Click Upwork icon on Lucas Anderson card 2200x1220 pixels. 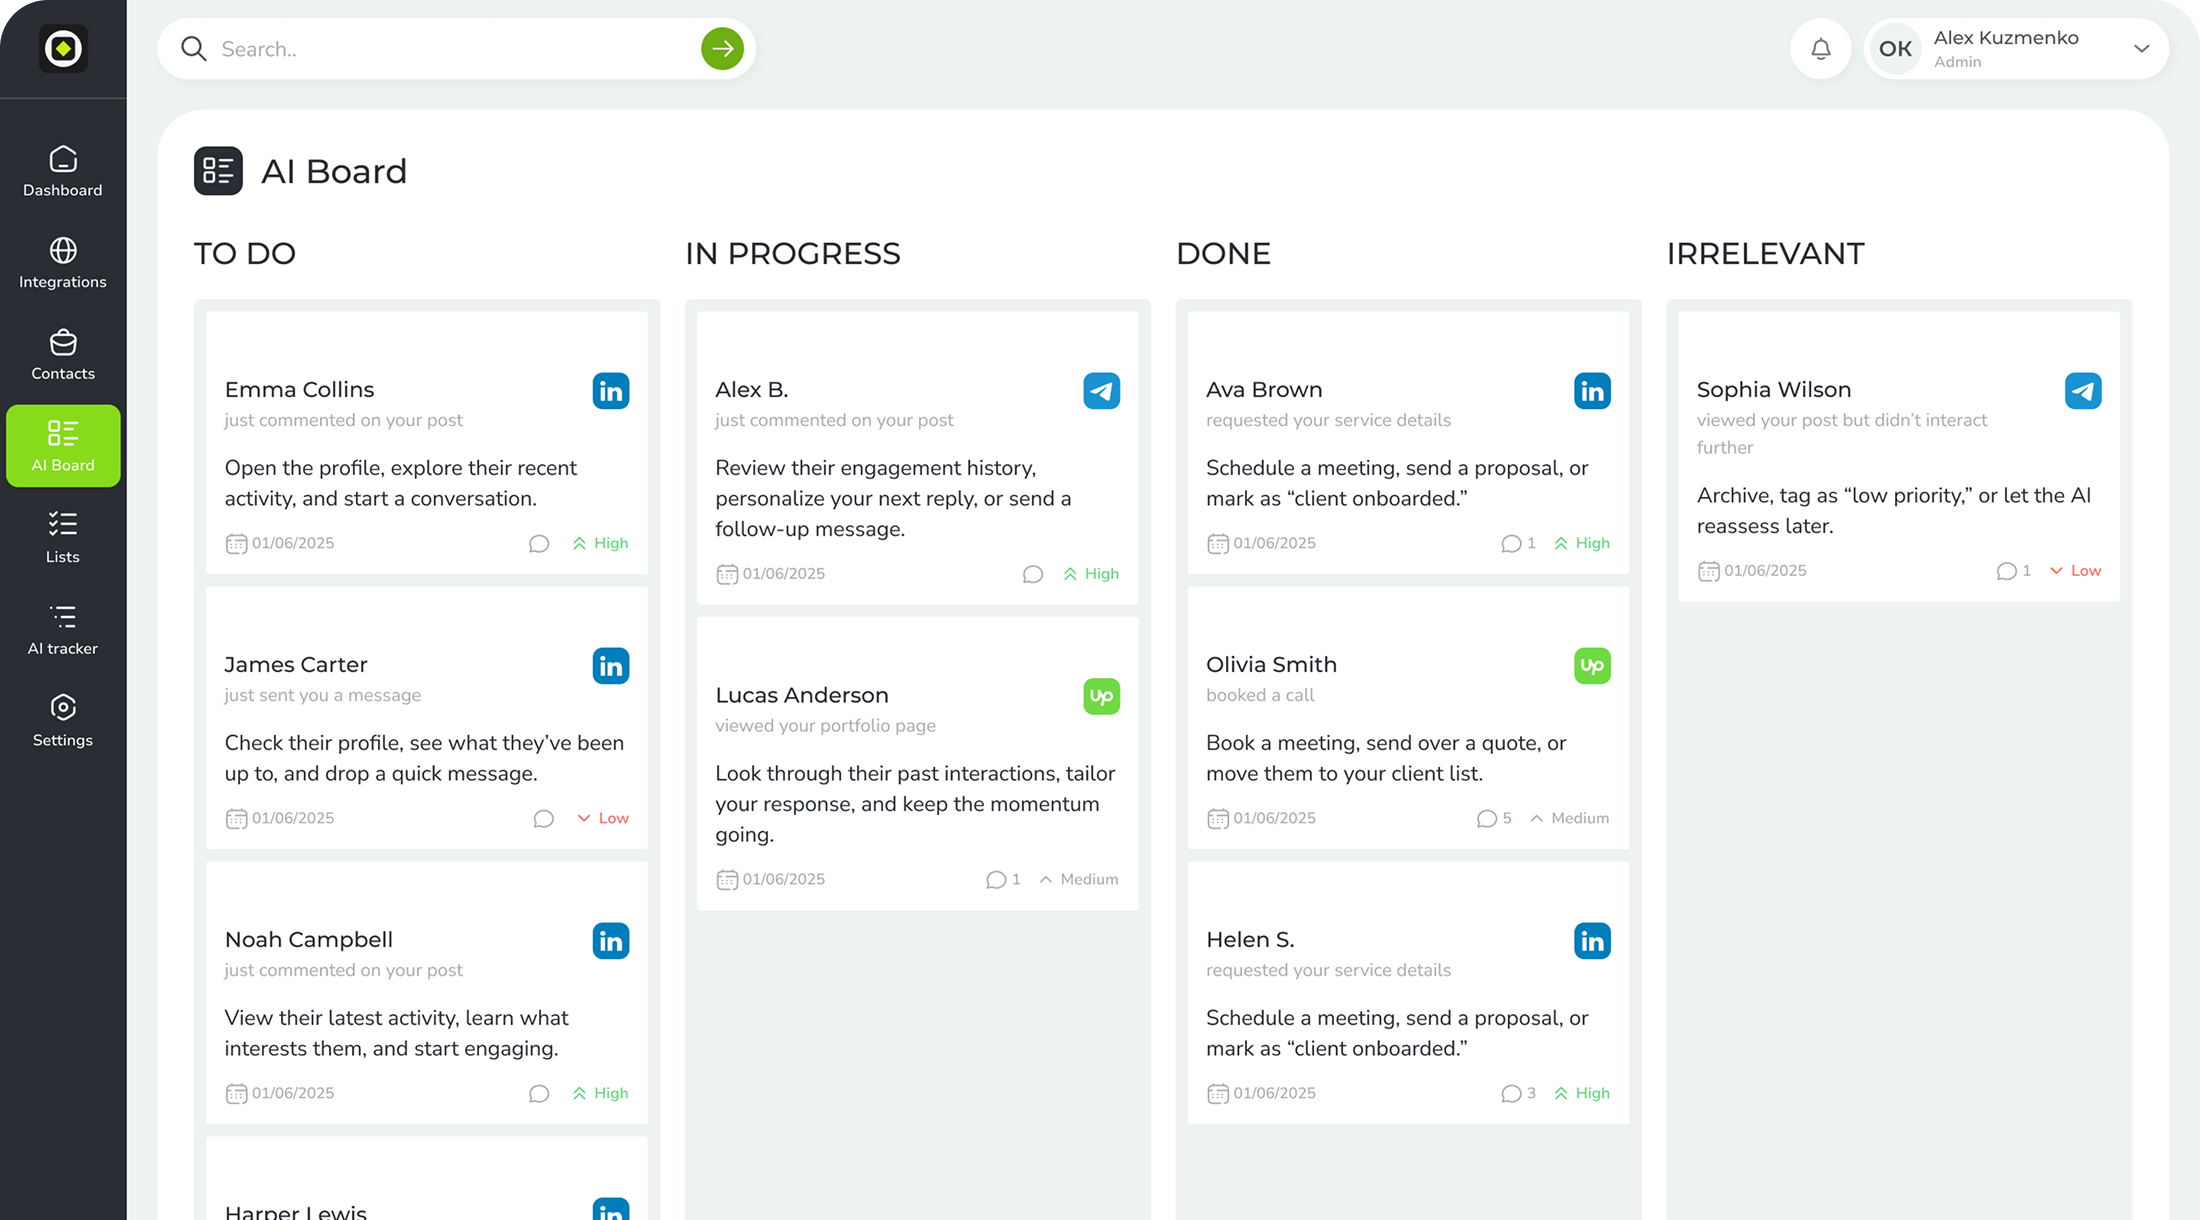click(x=1101, y=696)
